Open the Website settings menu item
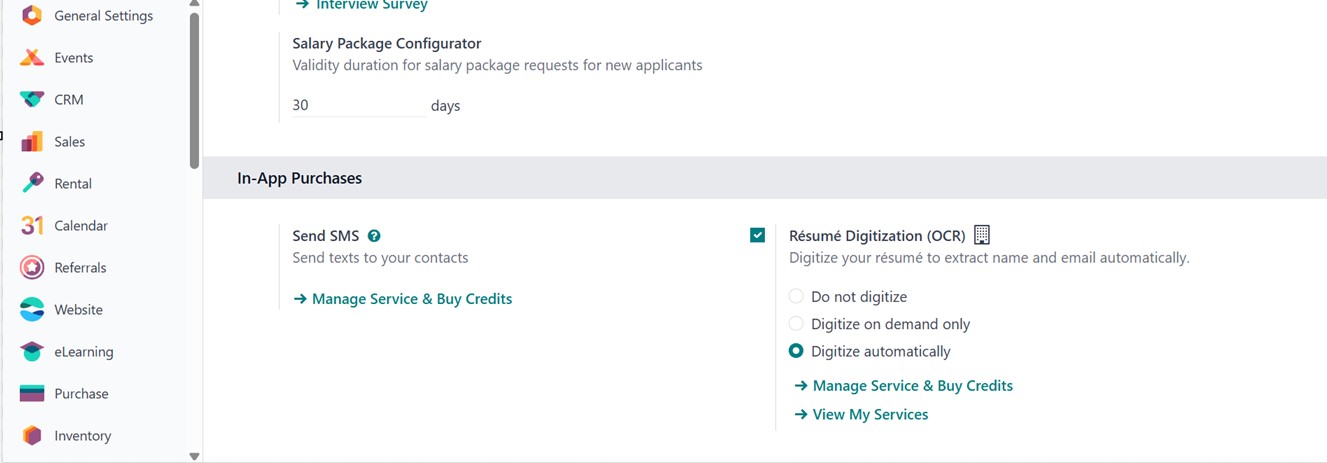1327x463 pixels. coord(78,310)
